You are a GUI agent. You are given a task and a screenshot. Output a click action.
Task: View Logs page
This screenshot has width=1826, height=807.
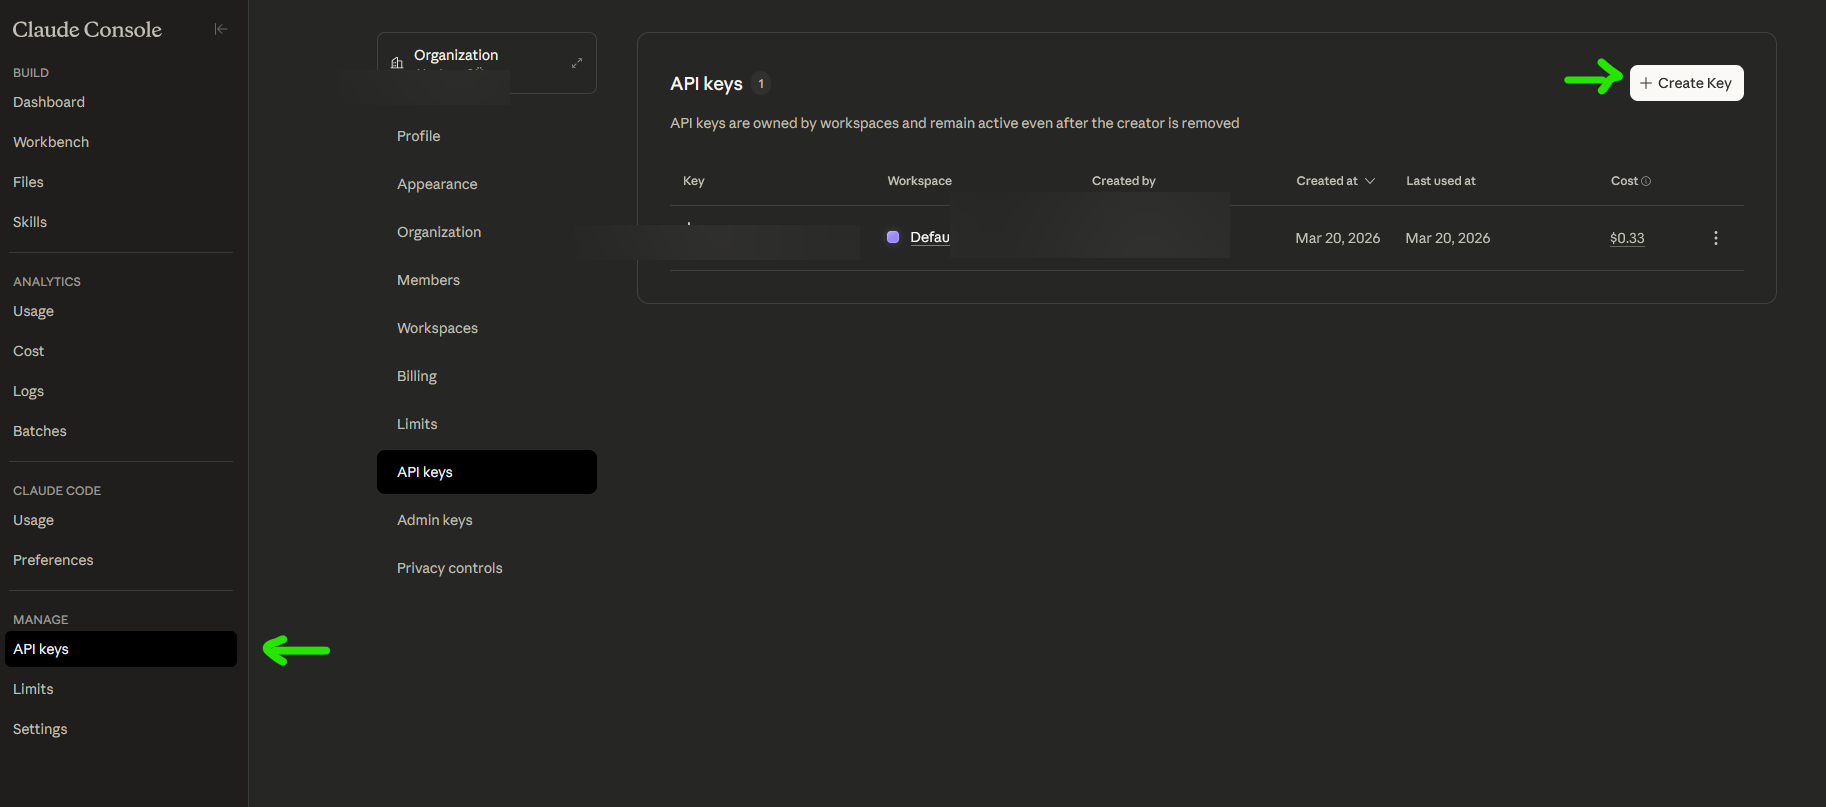pyautogui.click(x=28, y=391)
